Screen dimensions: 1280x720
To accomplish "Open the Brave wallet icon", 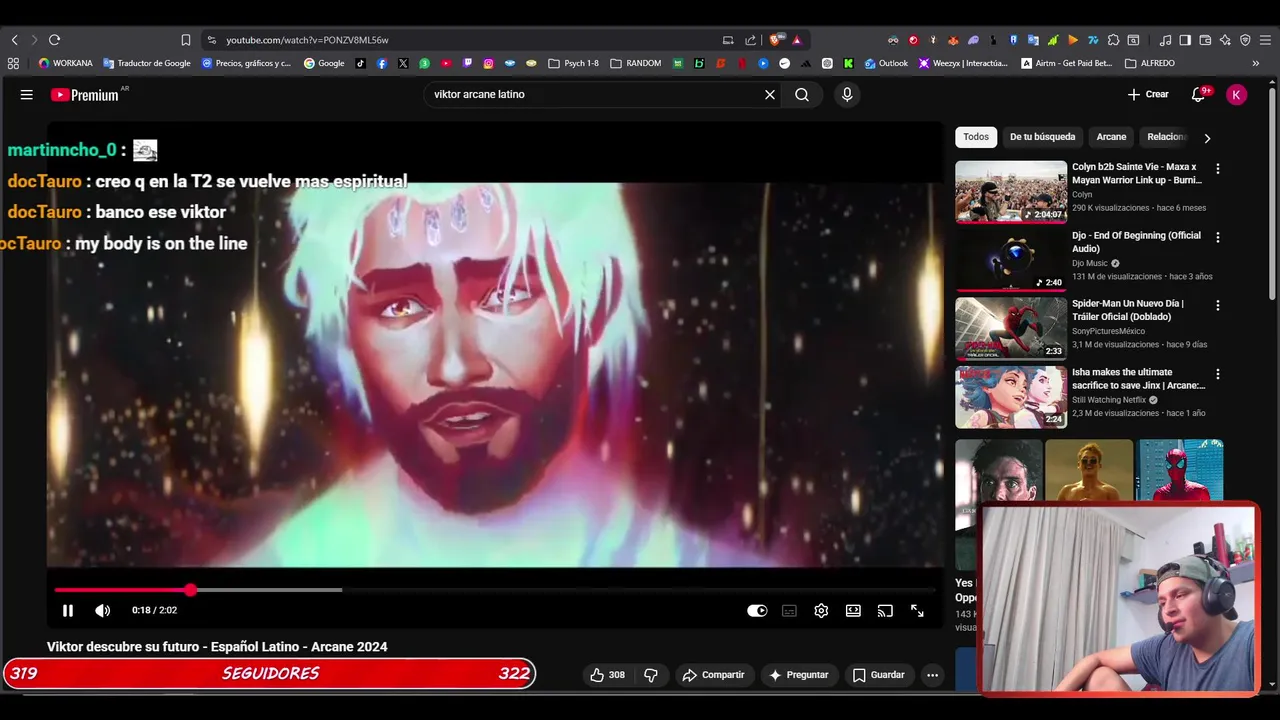I will [1205, 40].
